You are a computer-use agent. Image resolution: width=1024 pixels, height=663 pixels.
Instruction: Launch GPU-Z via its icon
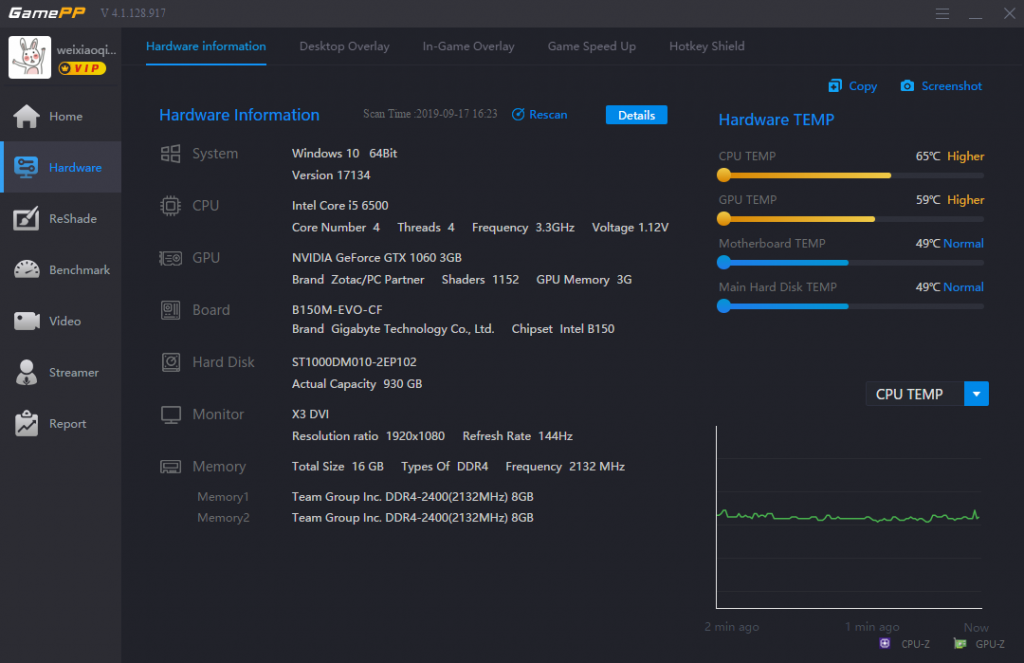959,643
